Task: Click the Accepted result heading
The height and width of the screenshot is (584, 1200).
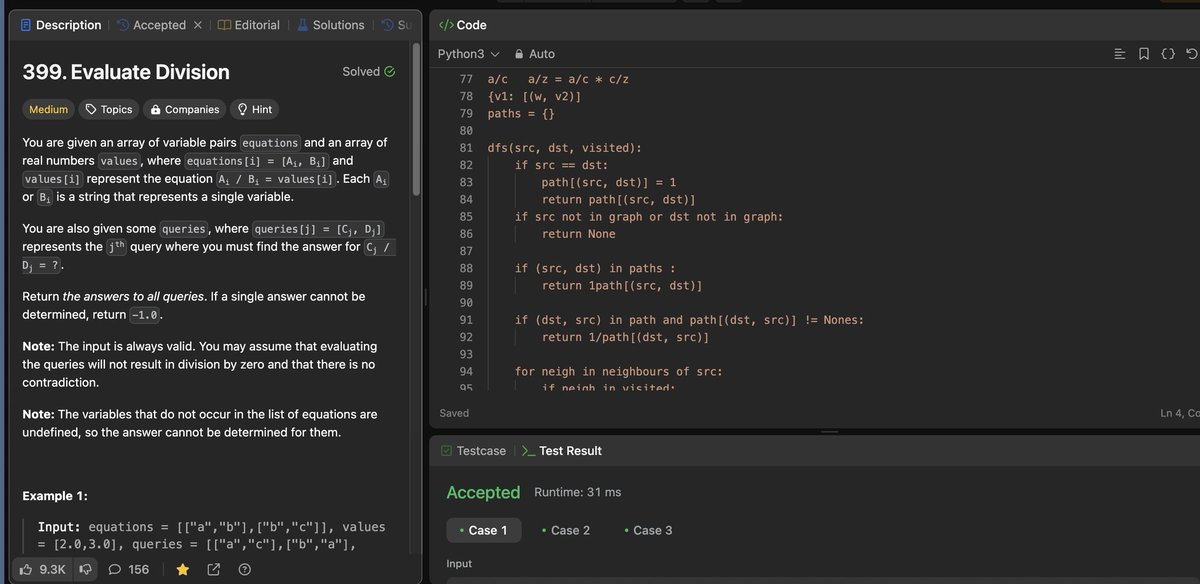Action: coord(483,492)
